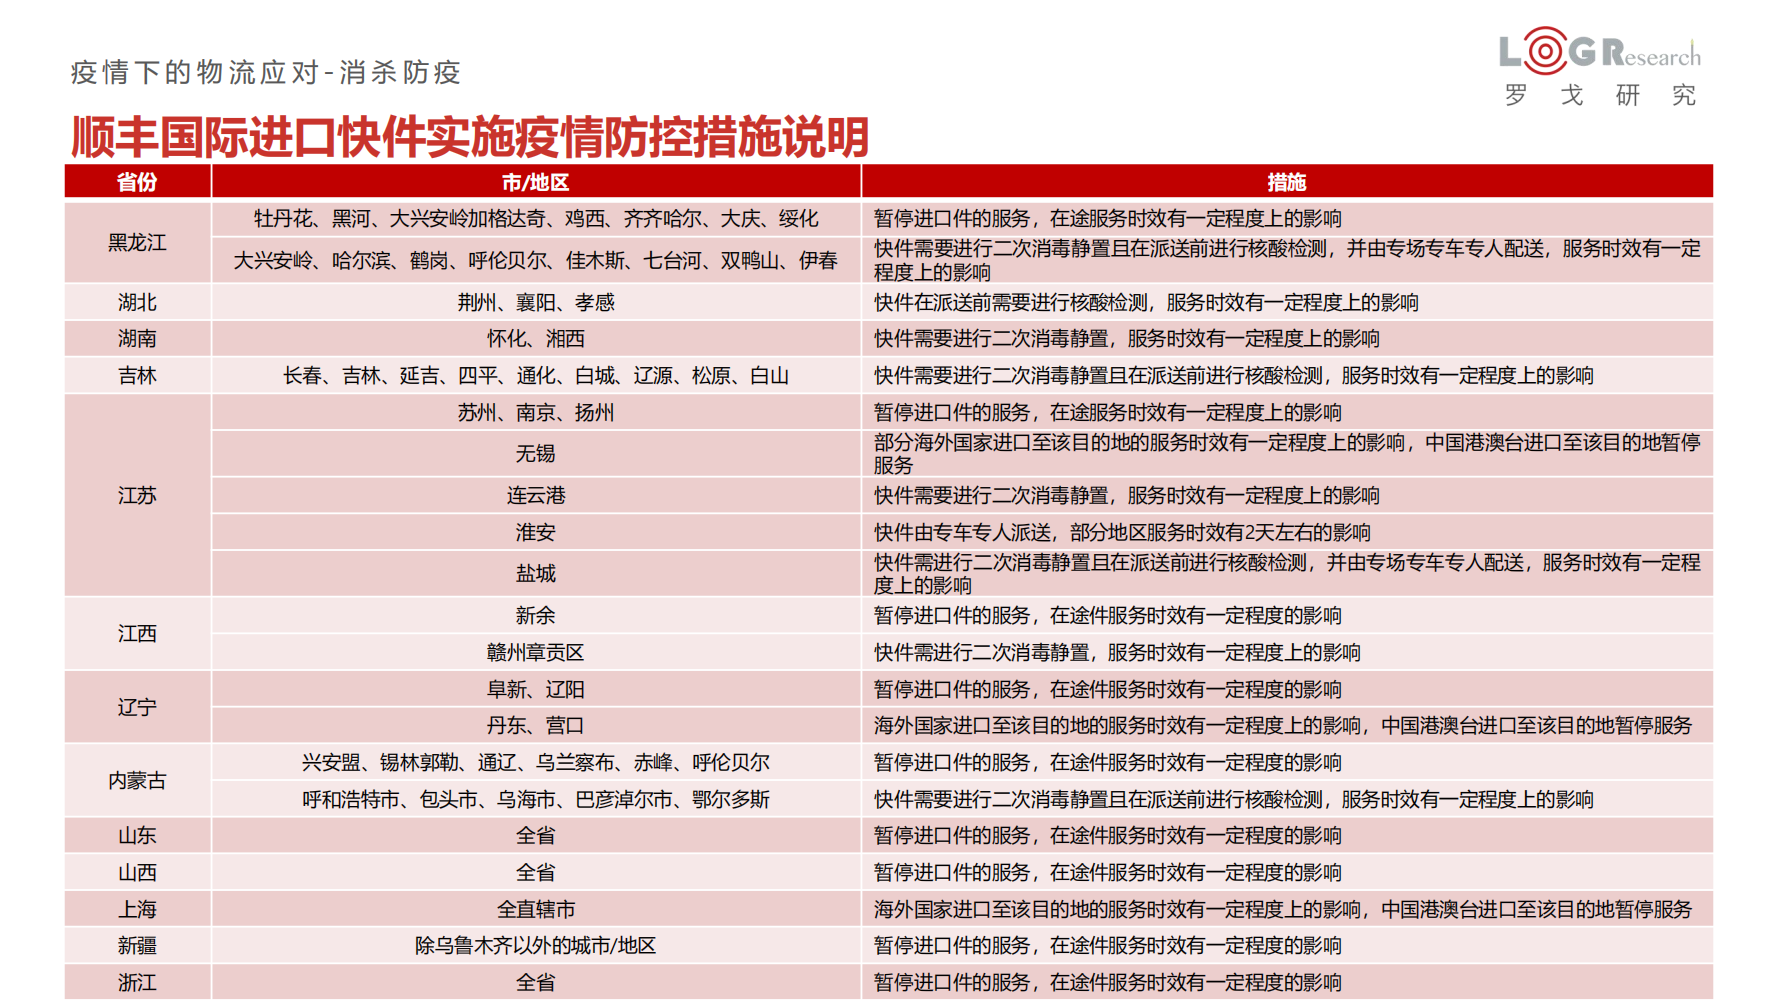This screenshot has height=1000, width=1778.
Task: Click the 省份 column header
Action: tap(138, 182)
